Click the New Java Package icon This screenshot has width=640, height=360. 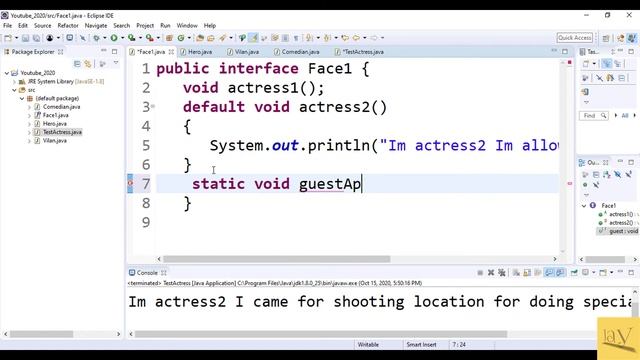pos(169,38)
